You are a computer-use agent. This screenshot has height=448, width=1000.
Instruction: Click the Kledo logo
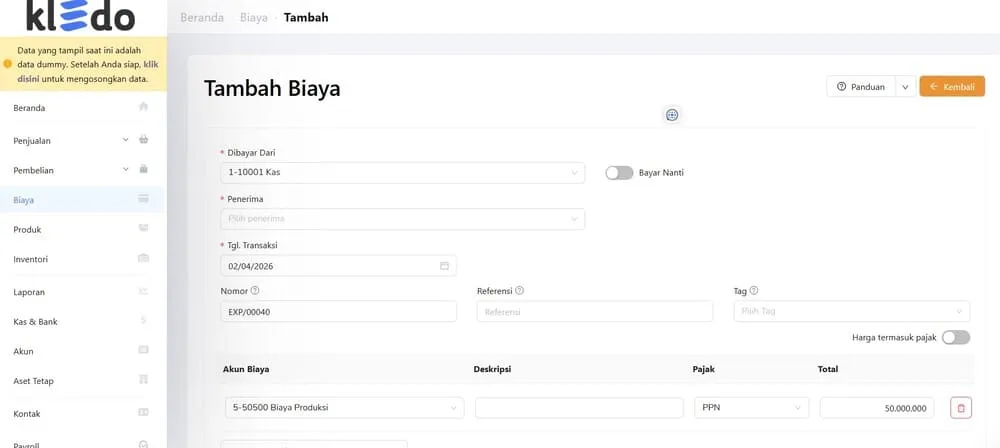coord(80,16)
